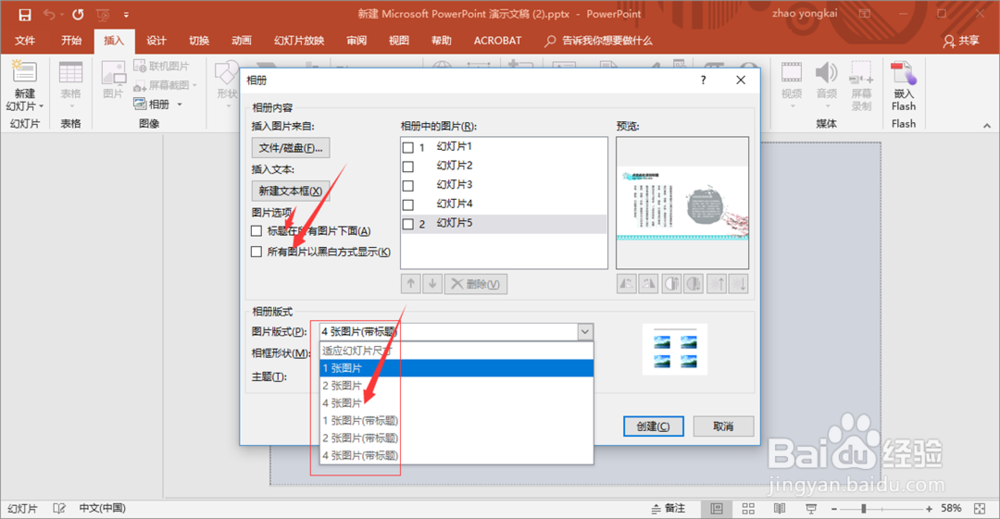Open the ACROBAT tab
This screenshot has width=1000, height=519.
(x=497, y=41)
